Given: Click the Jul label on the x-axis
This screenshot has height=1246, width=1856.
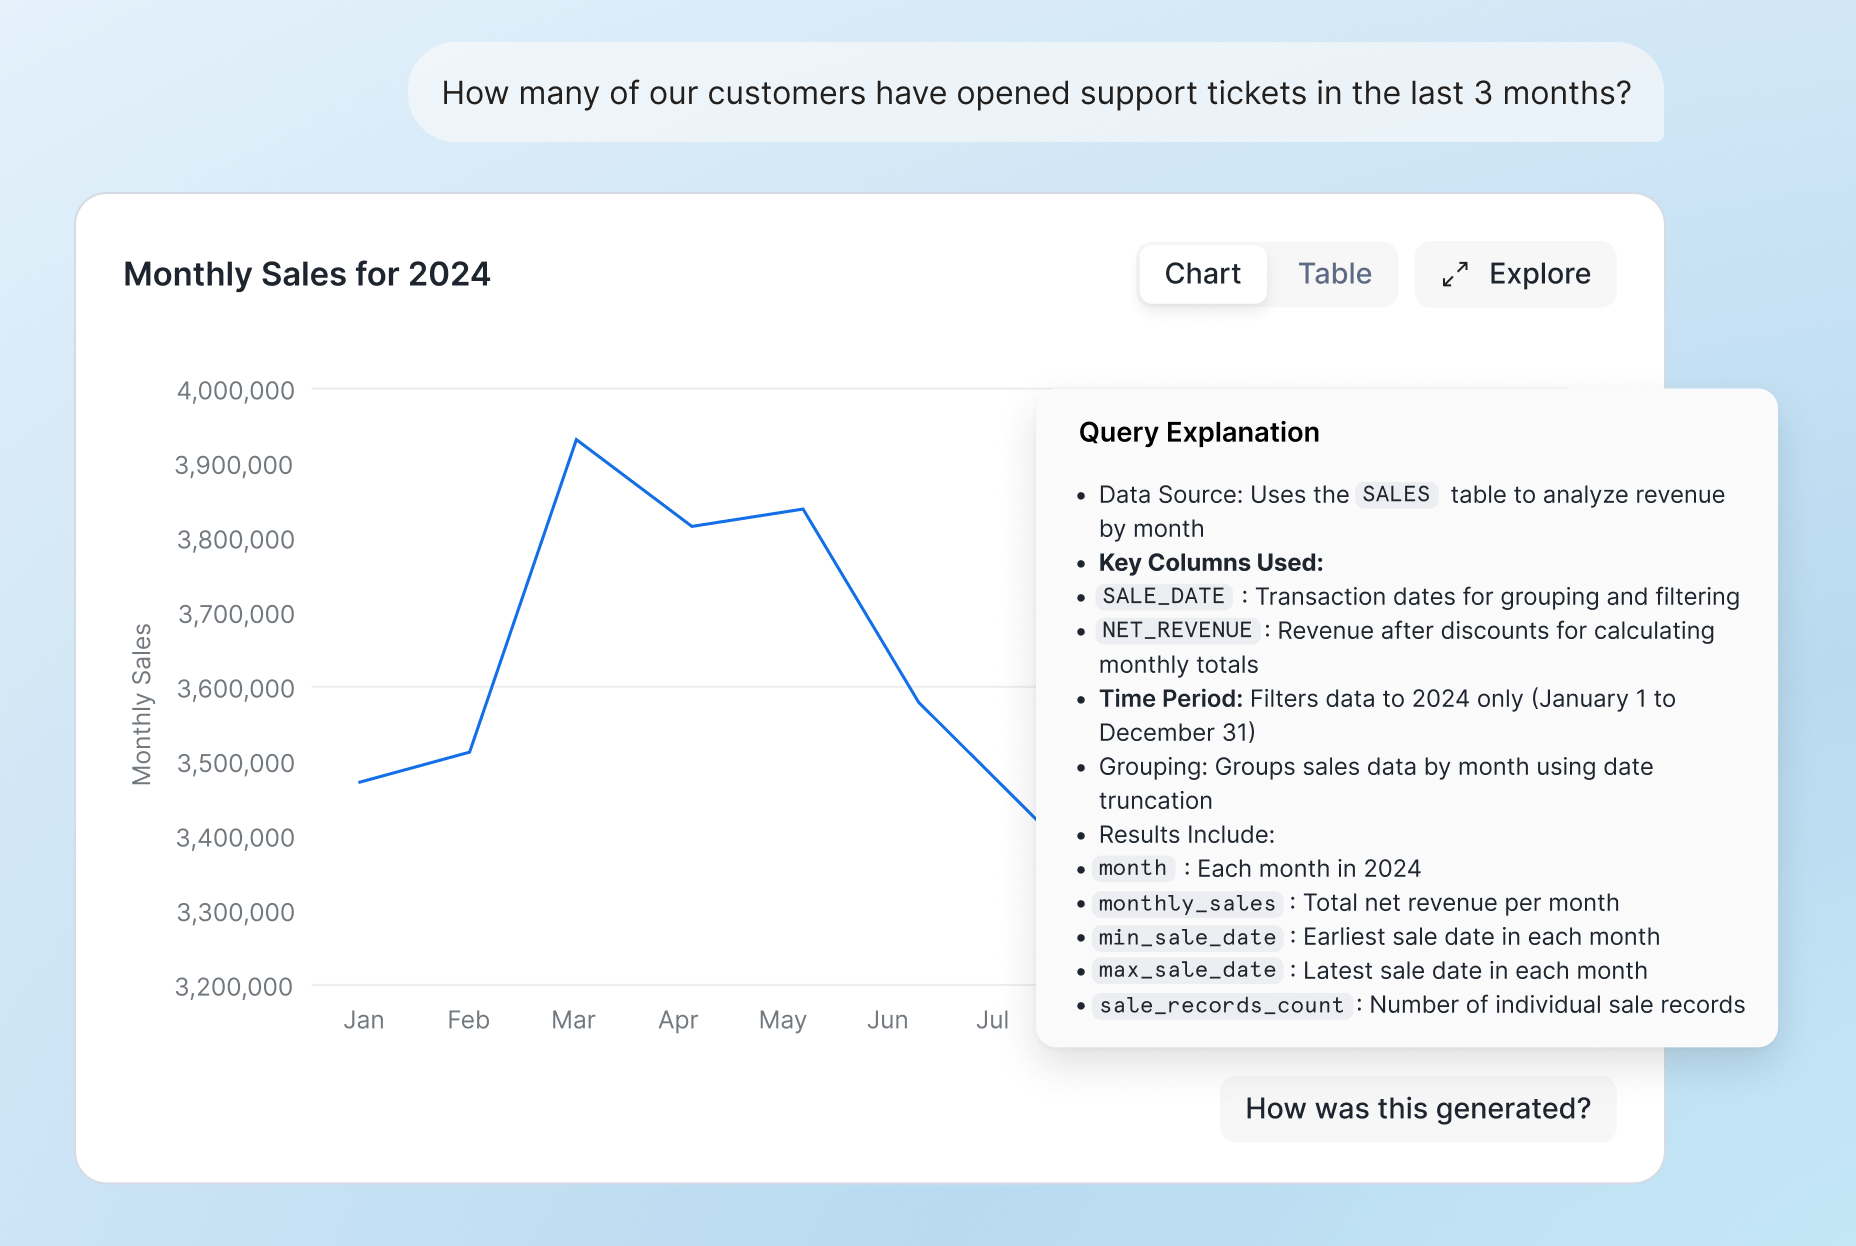Looking at the screenshot, I should point(992,1020).
